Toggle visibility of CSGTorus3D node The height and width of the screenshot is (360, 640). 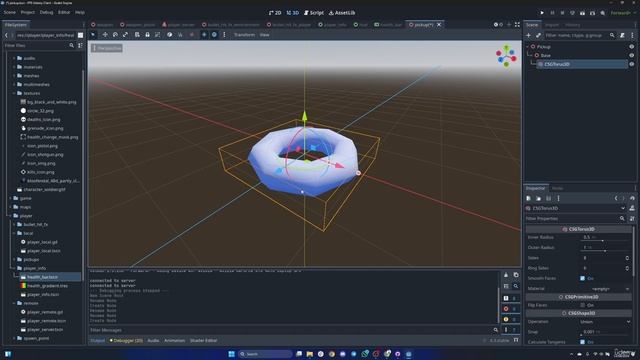(632, 64)
